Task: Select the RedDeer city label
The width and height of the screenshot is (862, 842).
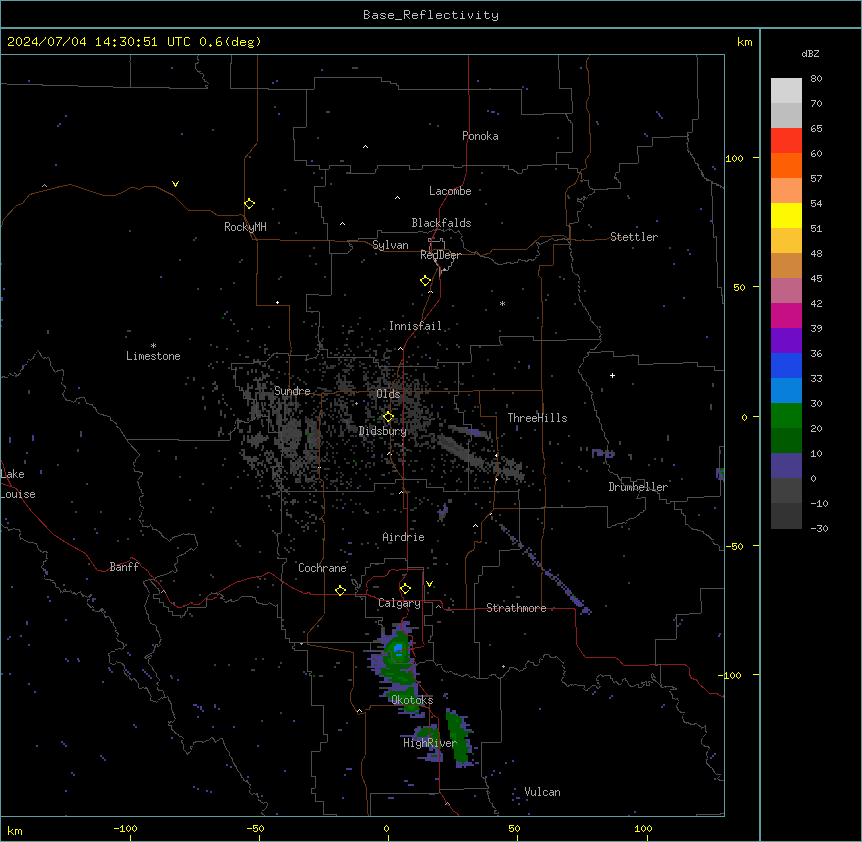Action: [x=440, y=255]
